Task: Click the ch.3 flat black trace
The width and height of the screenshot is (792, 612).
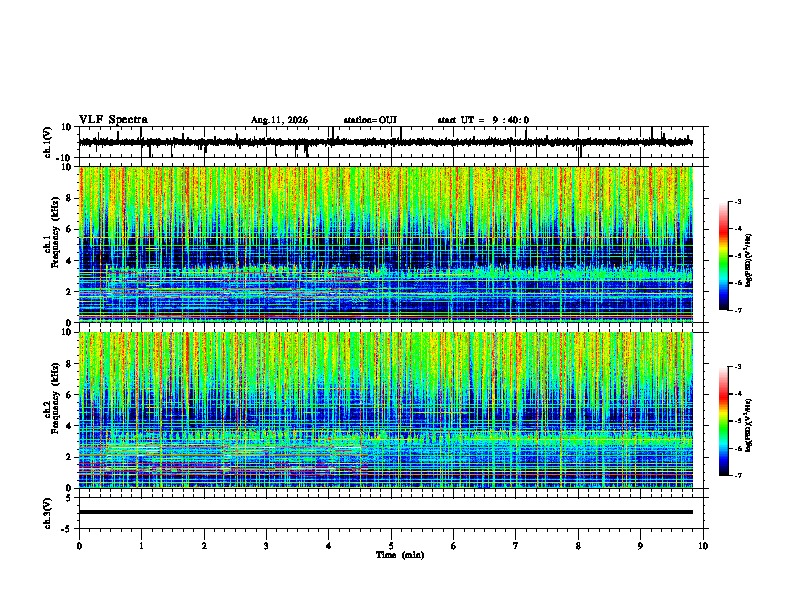Action: 386,512
